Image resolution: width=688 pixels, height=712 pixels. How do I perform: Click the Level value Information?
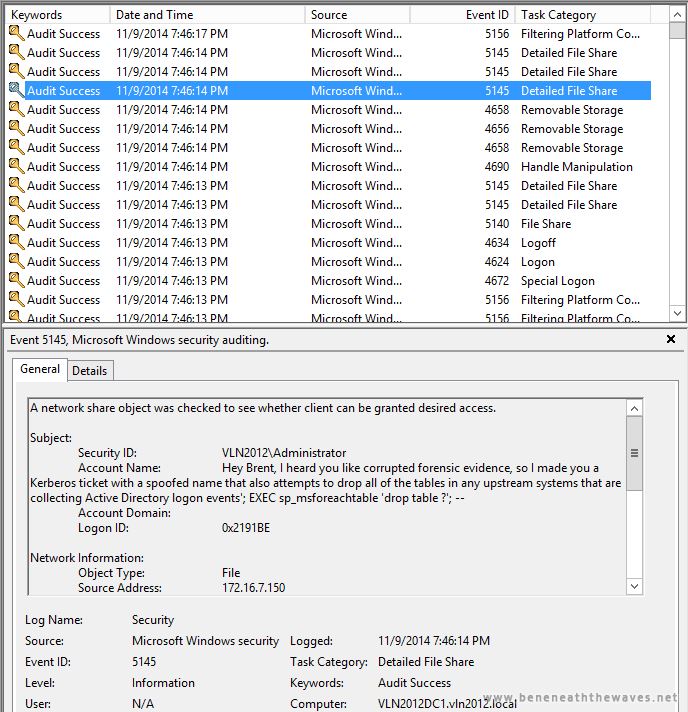point(163,682)
